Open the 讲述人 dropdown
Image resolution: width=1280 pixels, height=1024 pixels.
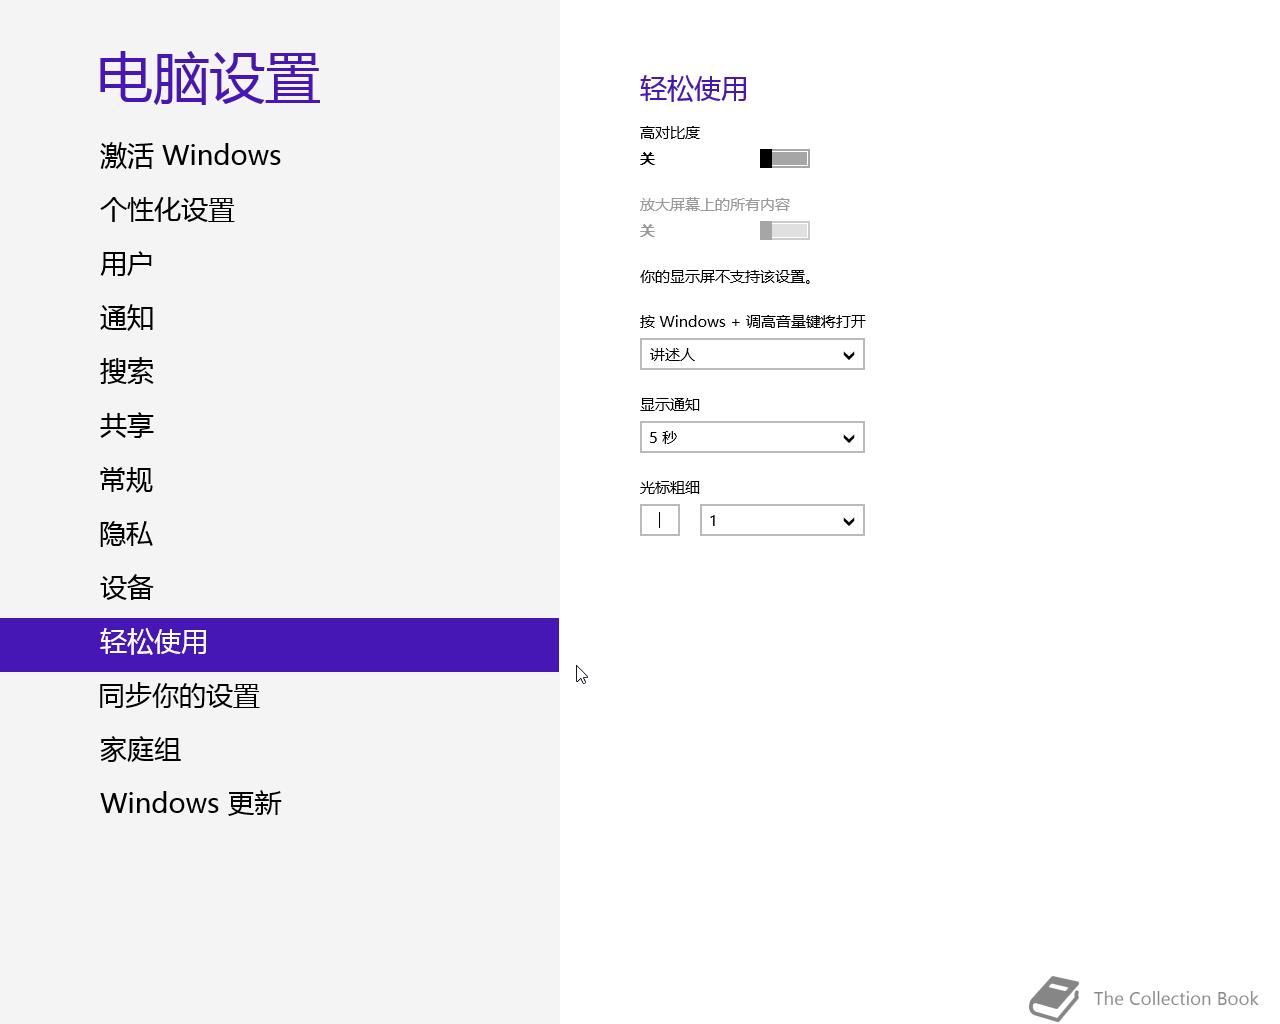coord(752,354)
